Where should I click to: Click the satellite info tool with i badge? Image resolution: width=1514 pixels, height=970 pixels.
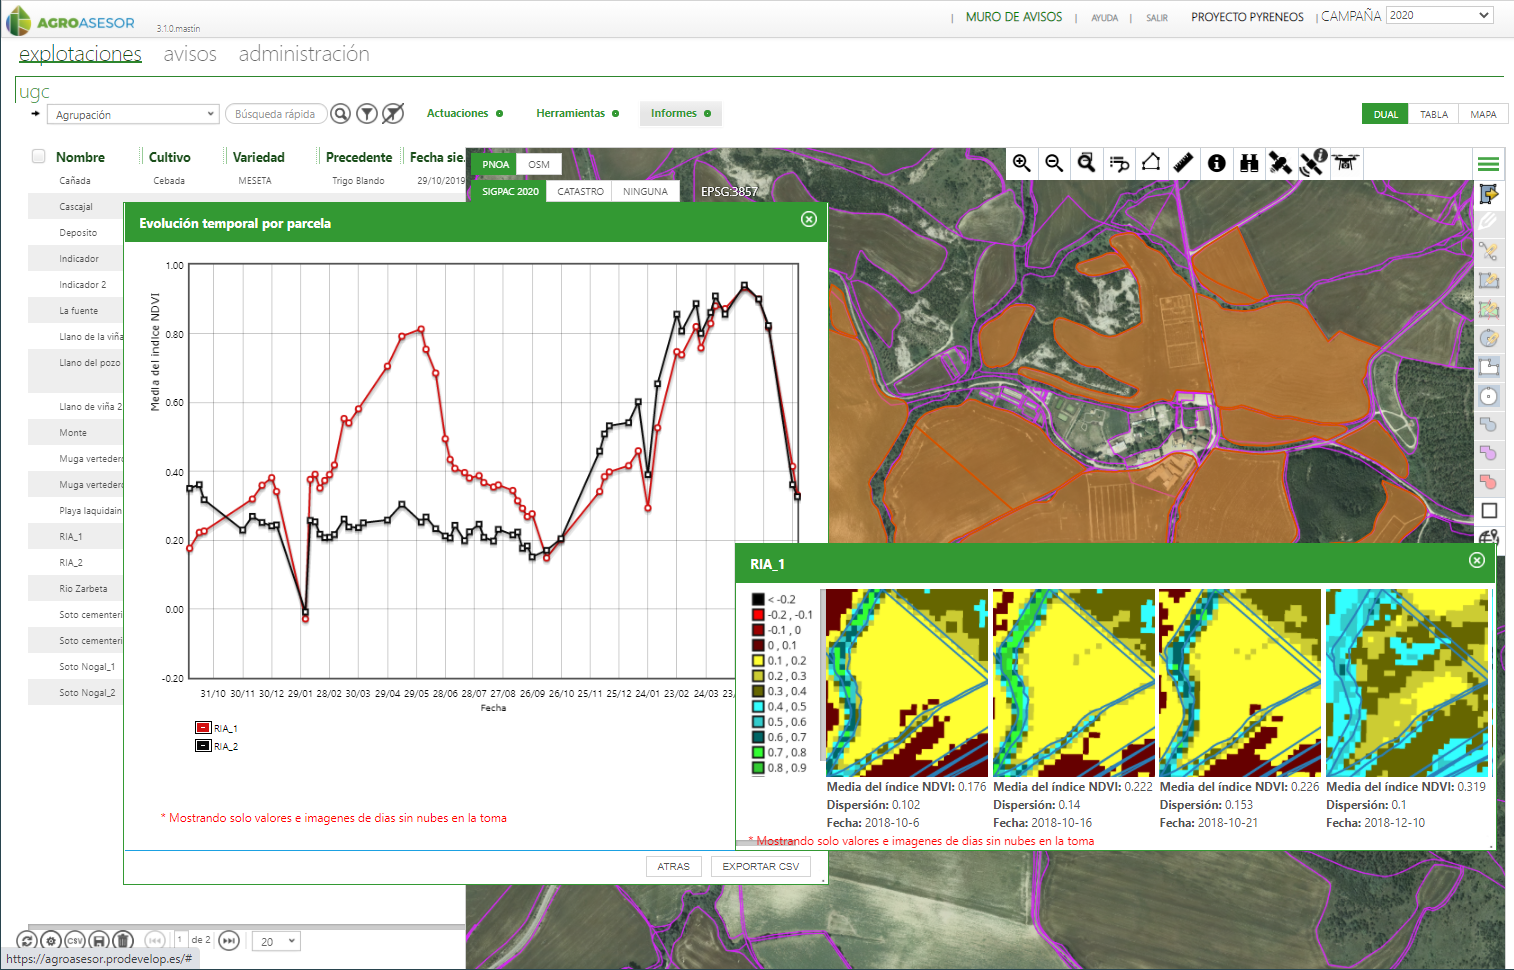1313,162
